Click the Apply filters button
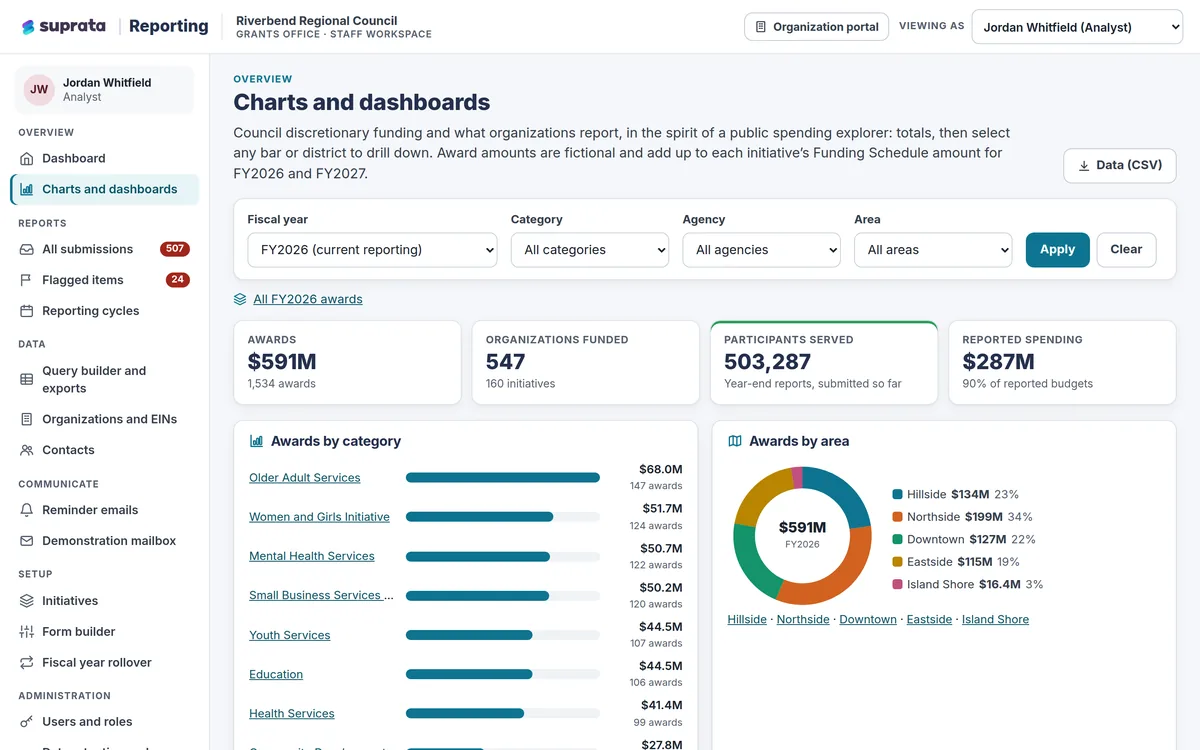Screen dimensions: 1200x750 coord(1057,250)
